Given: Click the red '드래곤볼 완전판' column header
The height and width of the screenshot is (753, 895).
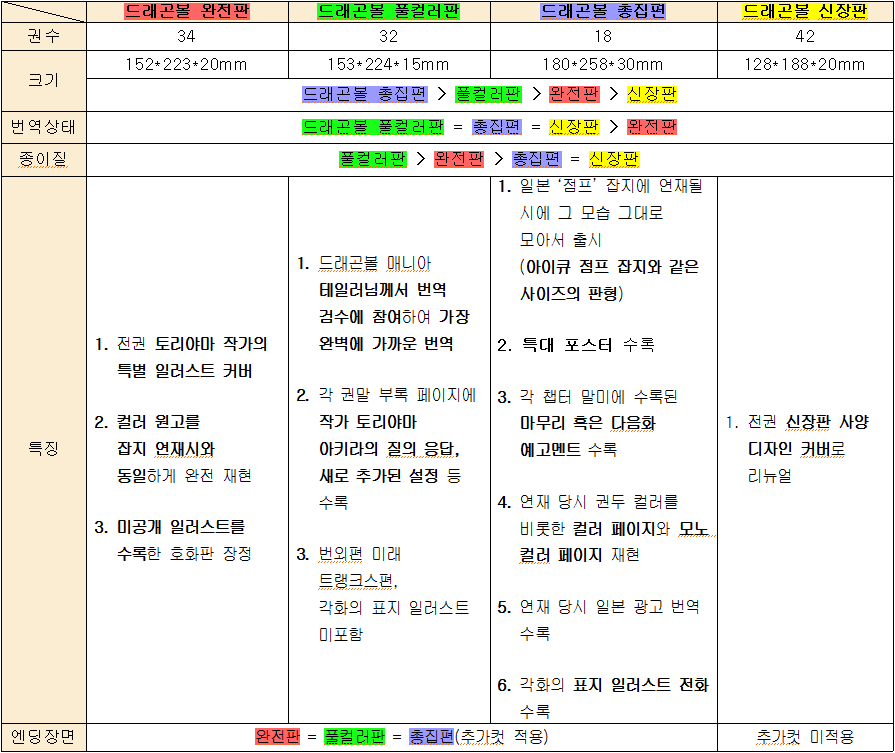Looking at the screenshot, I should [x=187, y=11].
